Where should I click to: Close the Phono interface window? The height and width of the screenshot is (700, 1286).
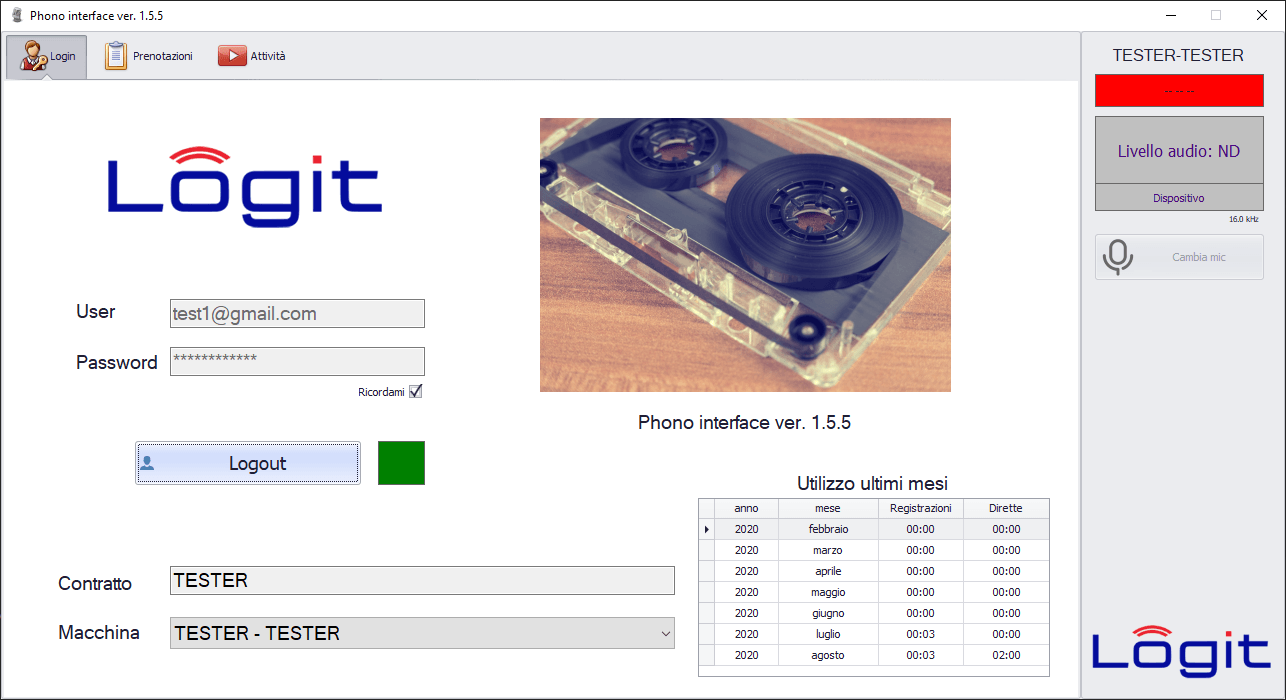point(1262,15)
